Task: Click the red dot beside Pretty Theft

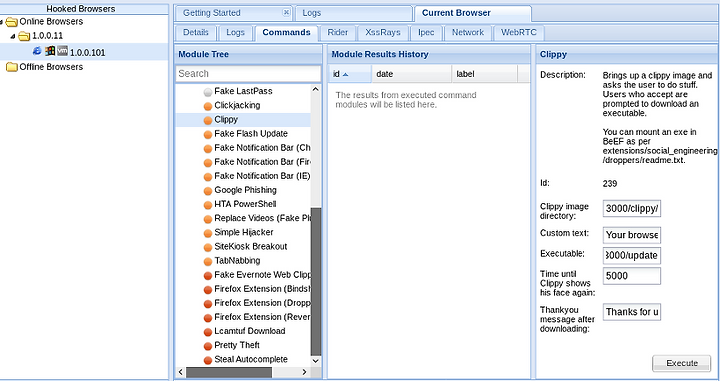Action: point(208,346)
